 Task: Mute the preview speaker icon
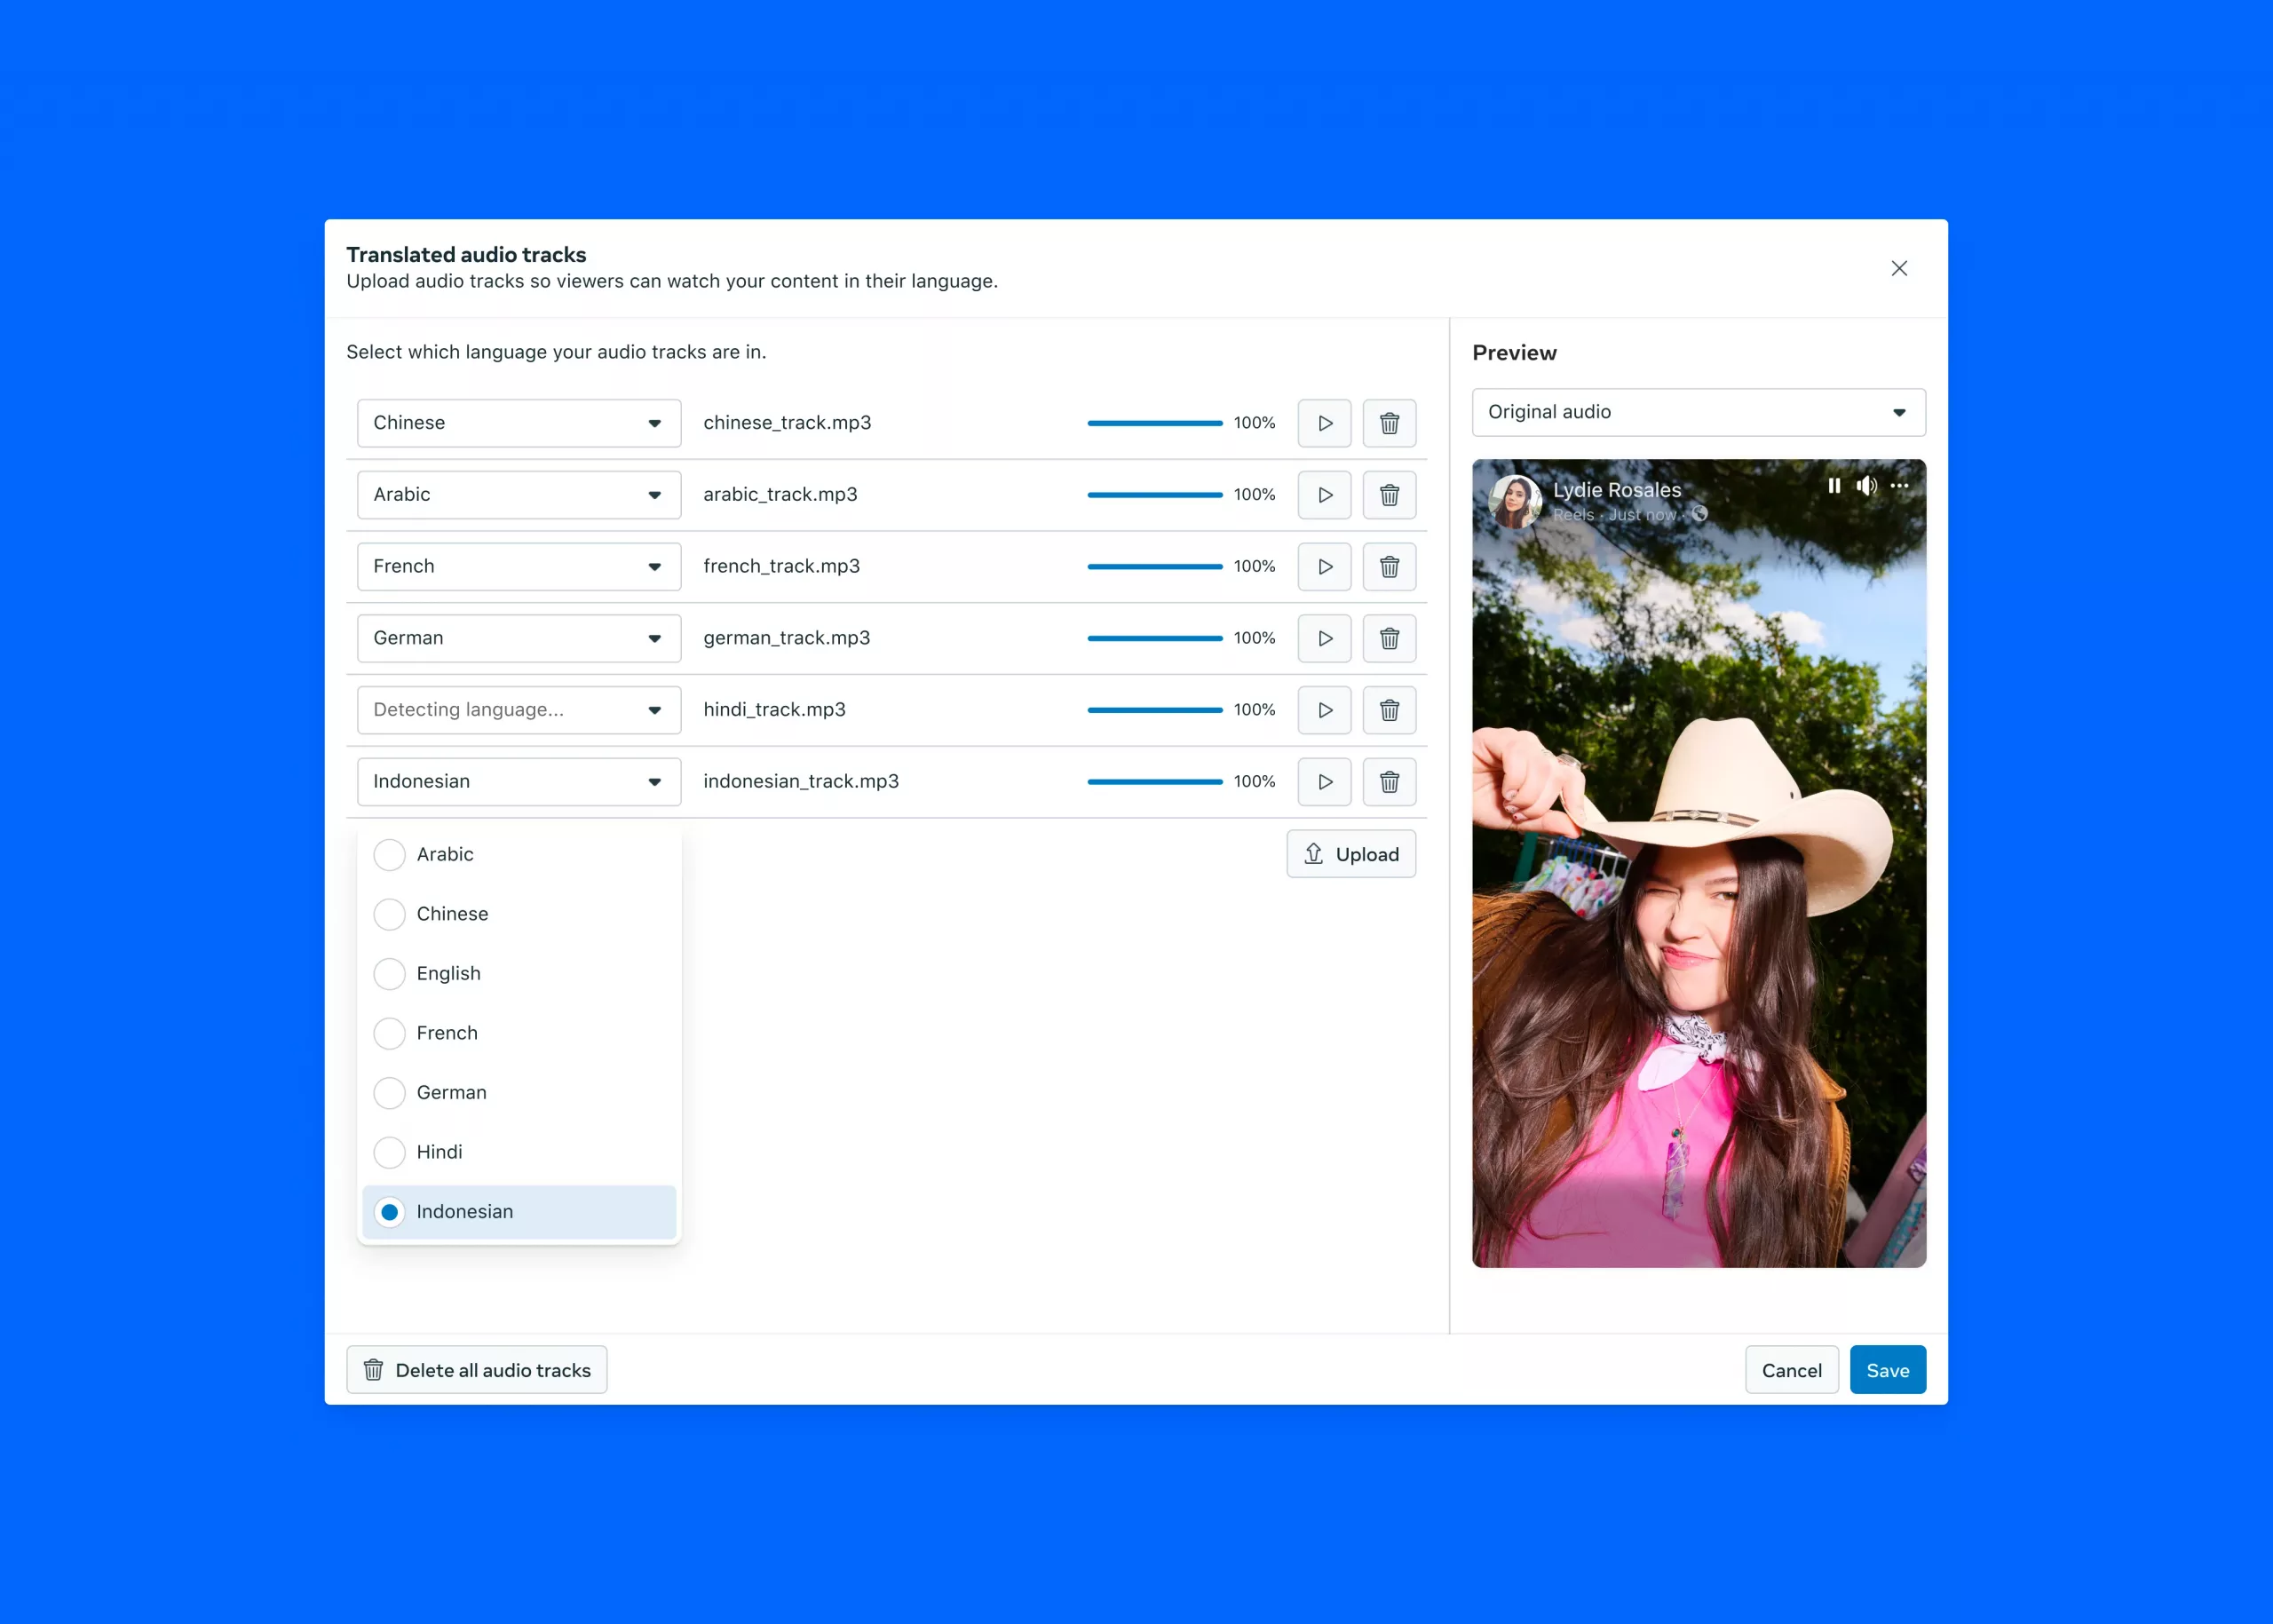pyautogui.click(x=1866, y=486)
